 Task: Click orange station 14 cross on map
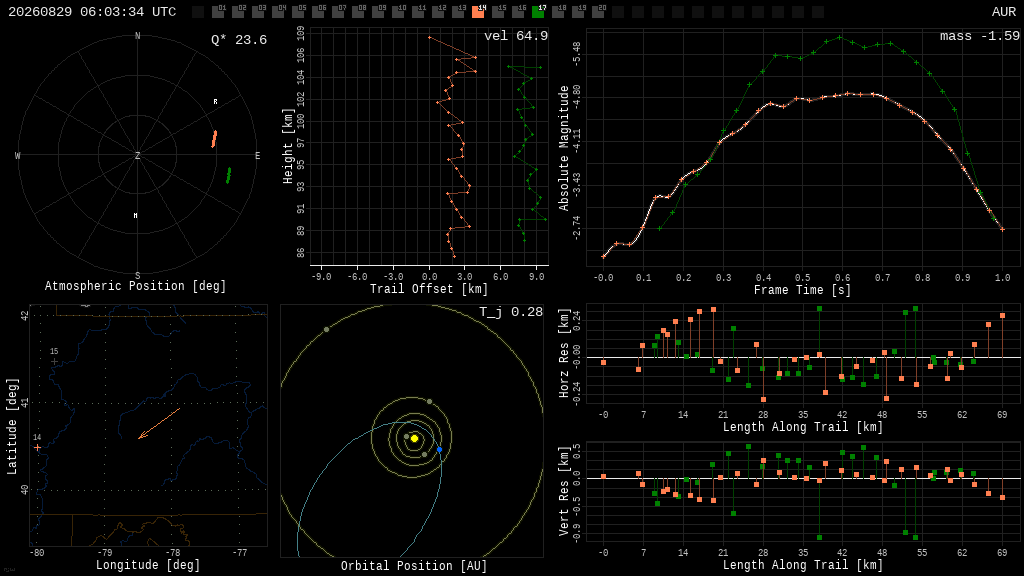37,447
